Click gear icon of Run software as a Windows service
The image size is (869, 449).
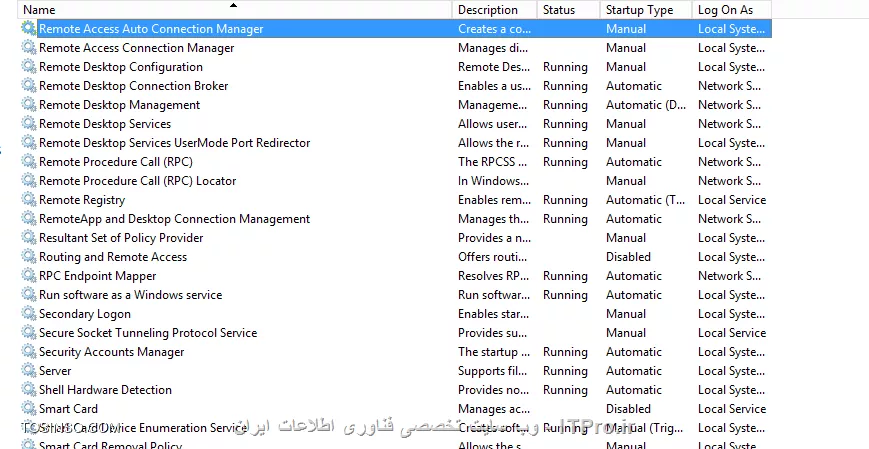tap(29, 294)
